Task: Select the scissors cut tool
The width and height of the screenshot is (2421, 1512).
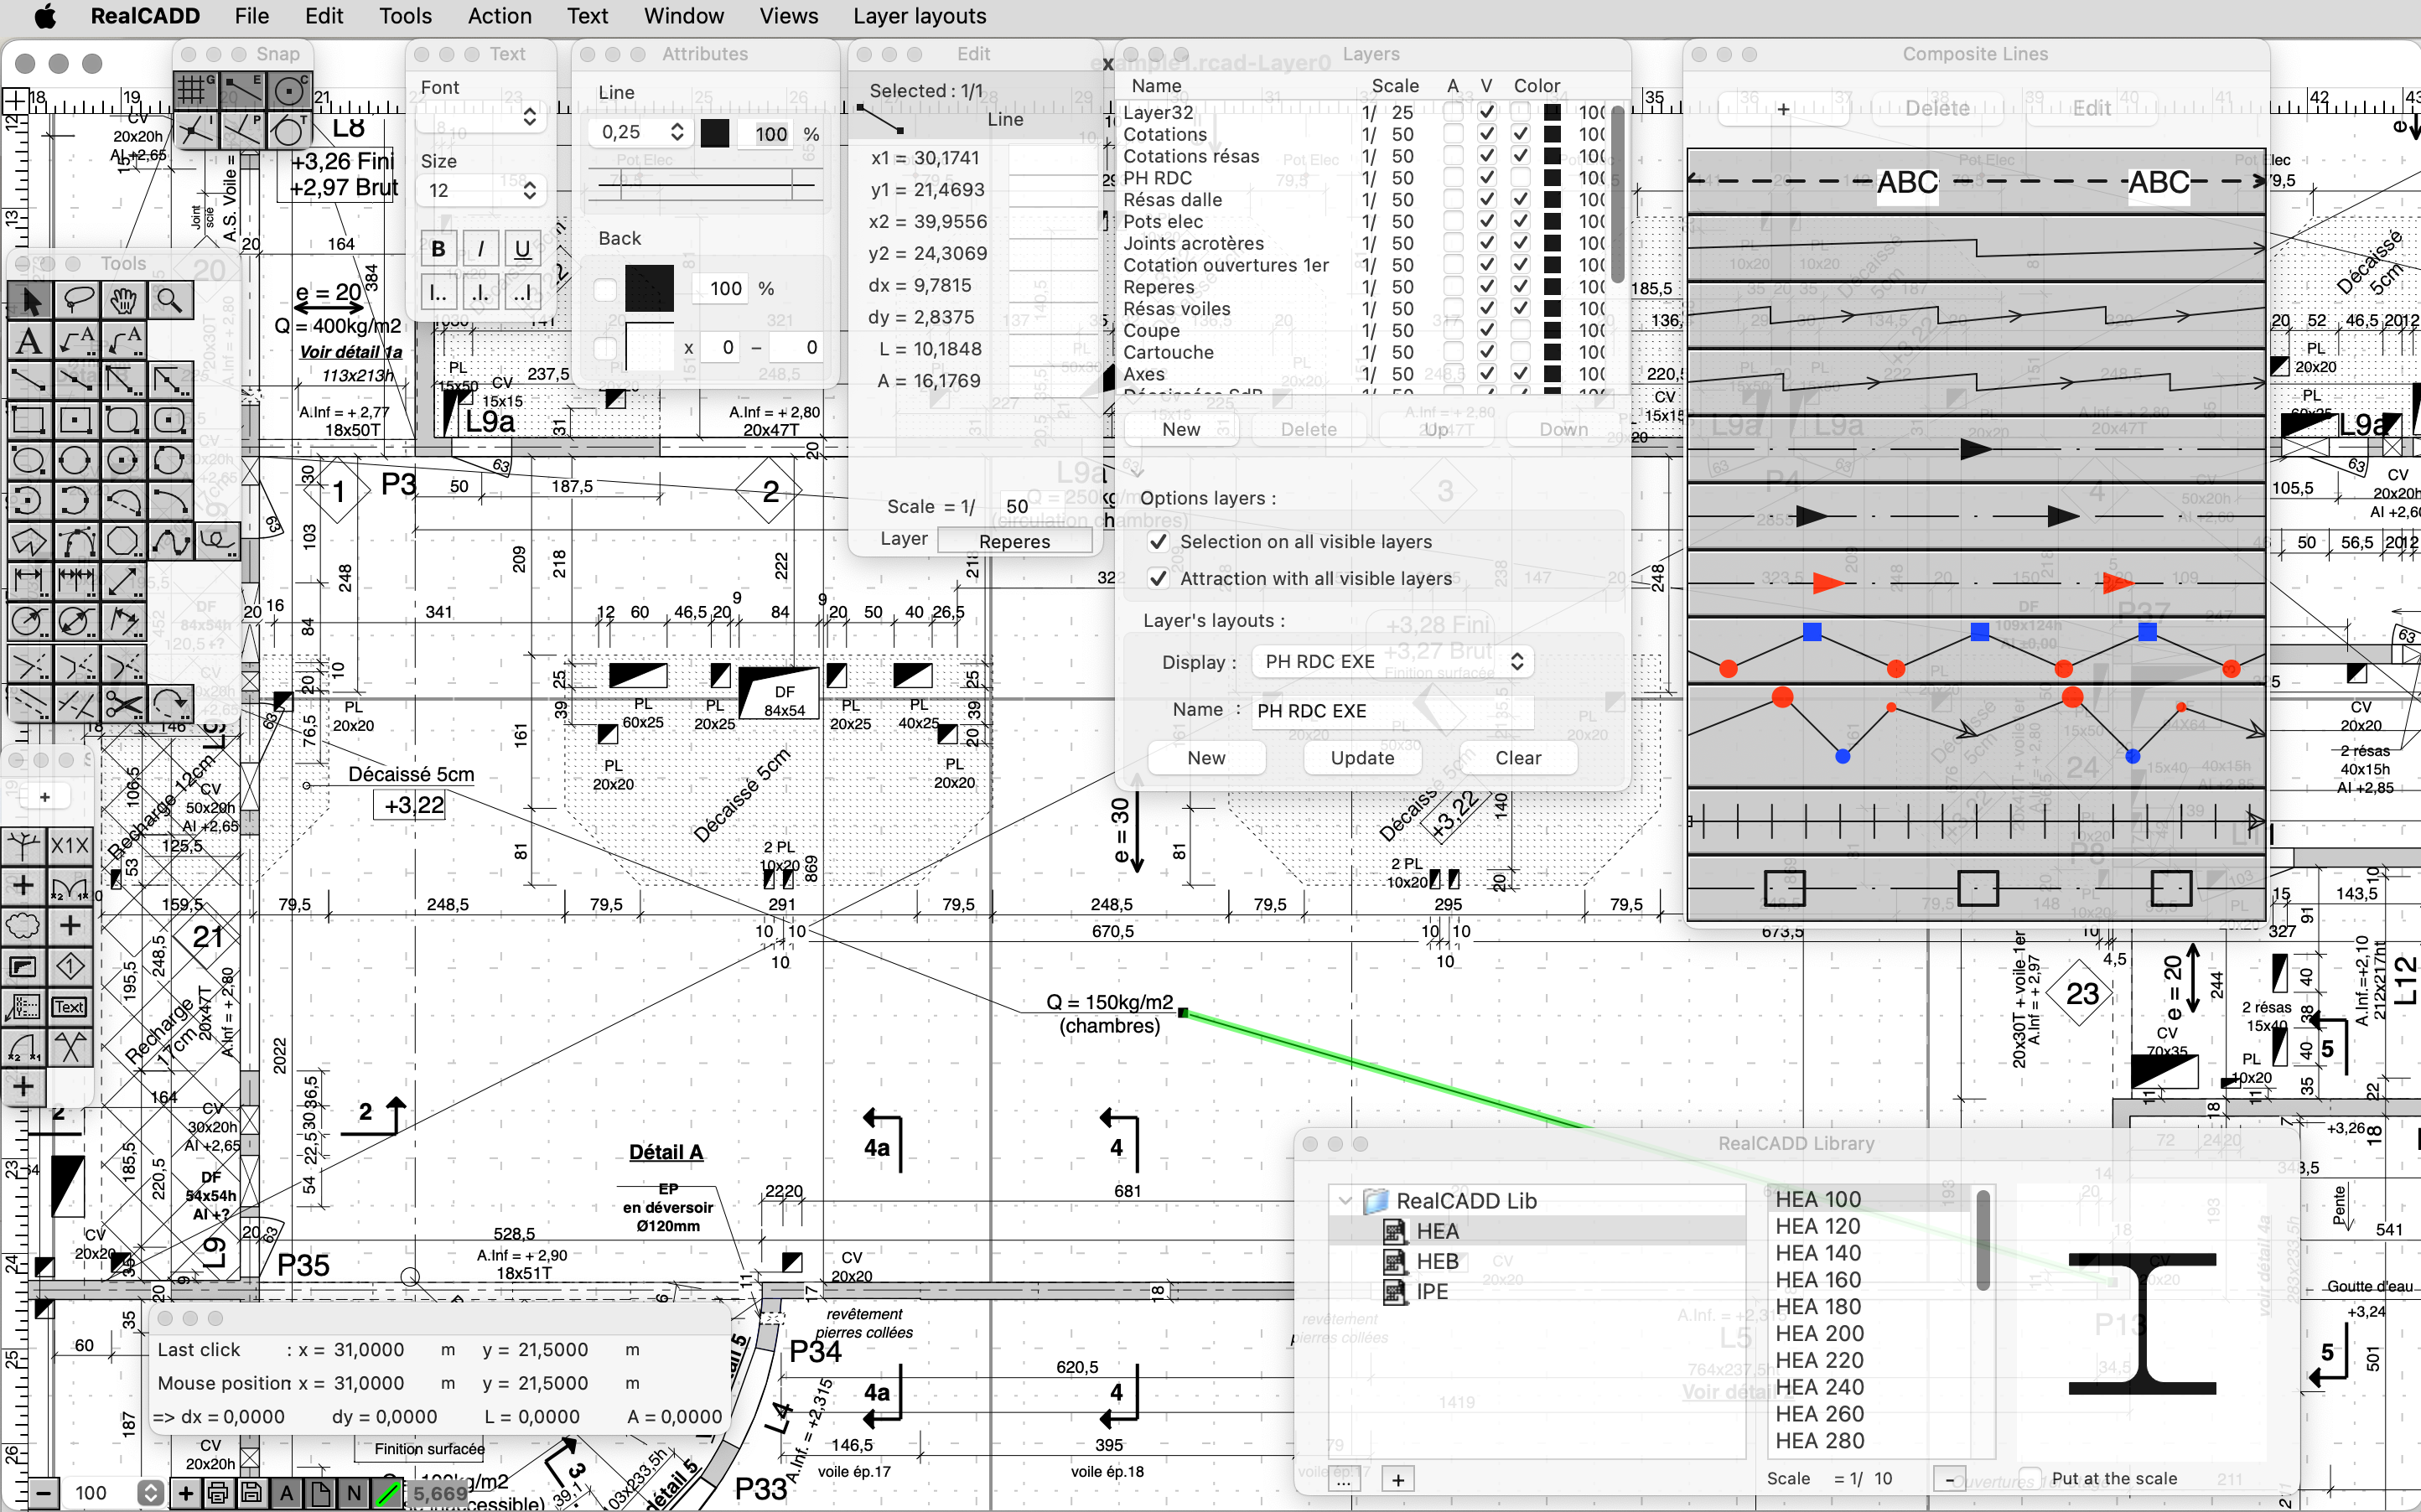Action: tap(123, 704)
